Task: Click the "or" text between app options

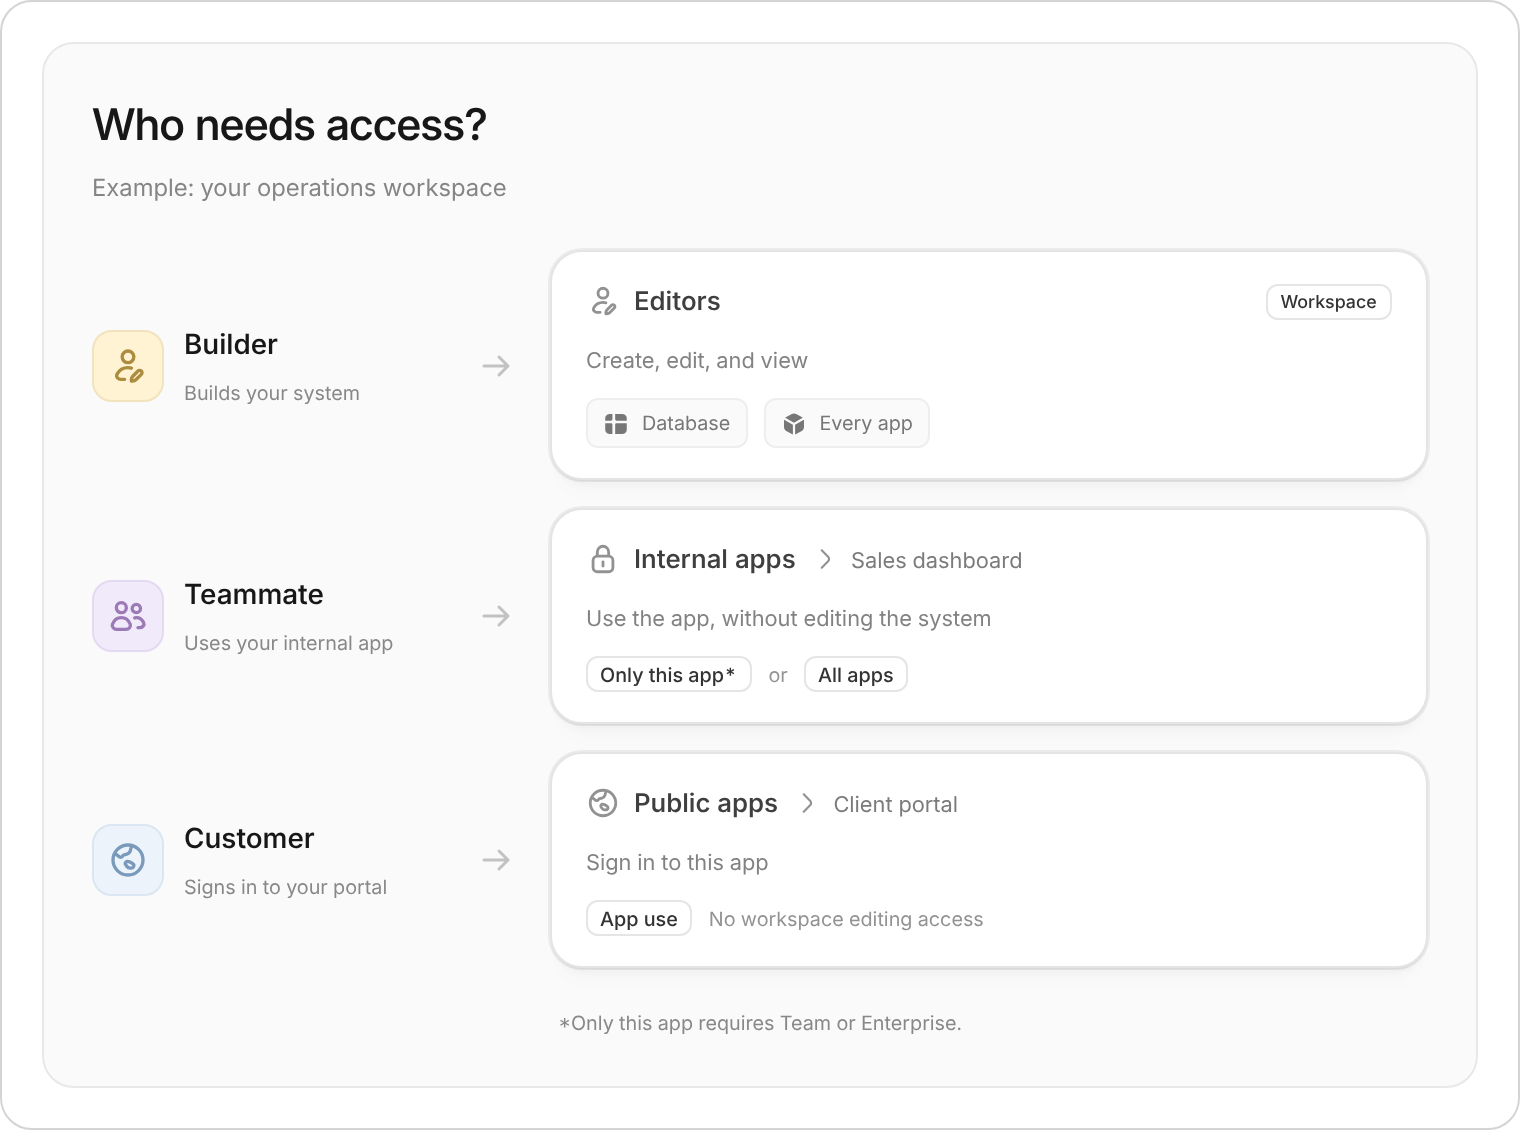Action: (778, 676)
